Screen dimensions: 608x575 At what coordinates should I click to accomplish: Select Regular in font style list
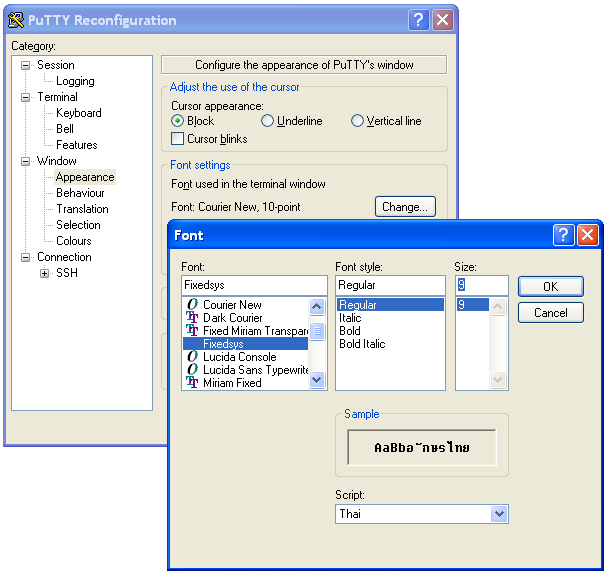coord(390,305)
